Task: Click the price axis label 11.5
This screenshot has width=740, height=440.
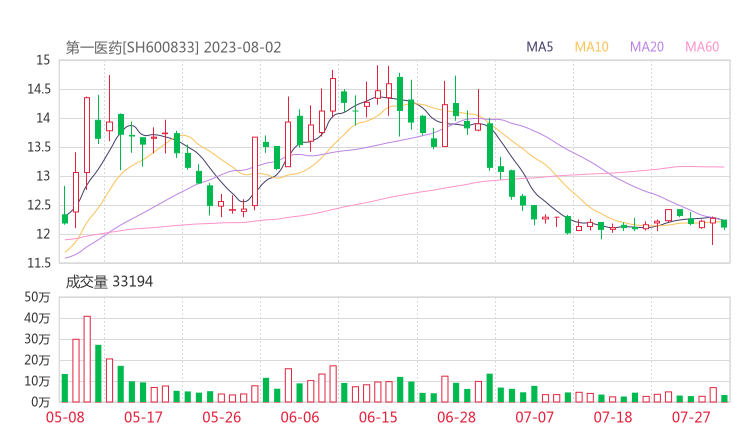Action: pos(39,263)
